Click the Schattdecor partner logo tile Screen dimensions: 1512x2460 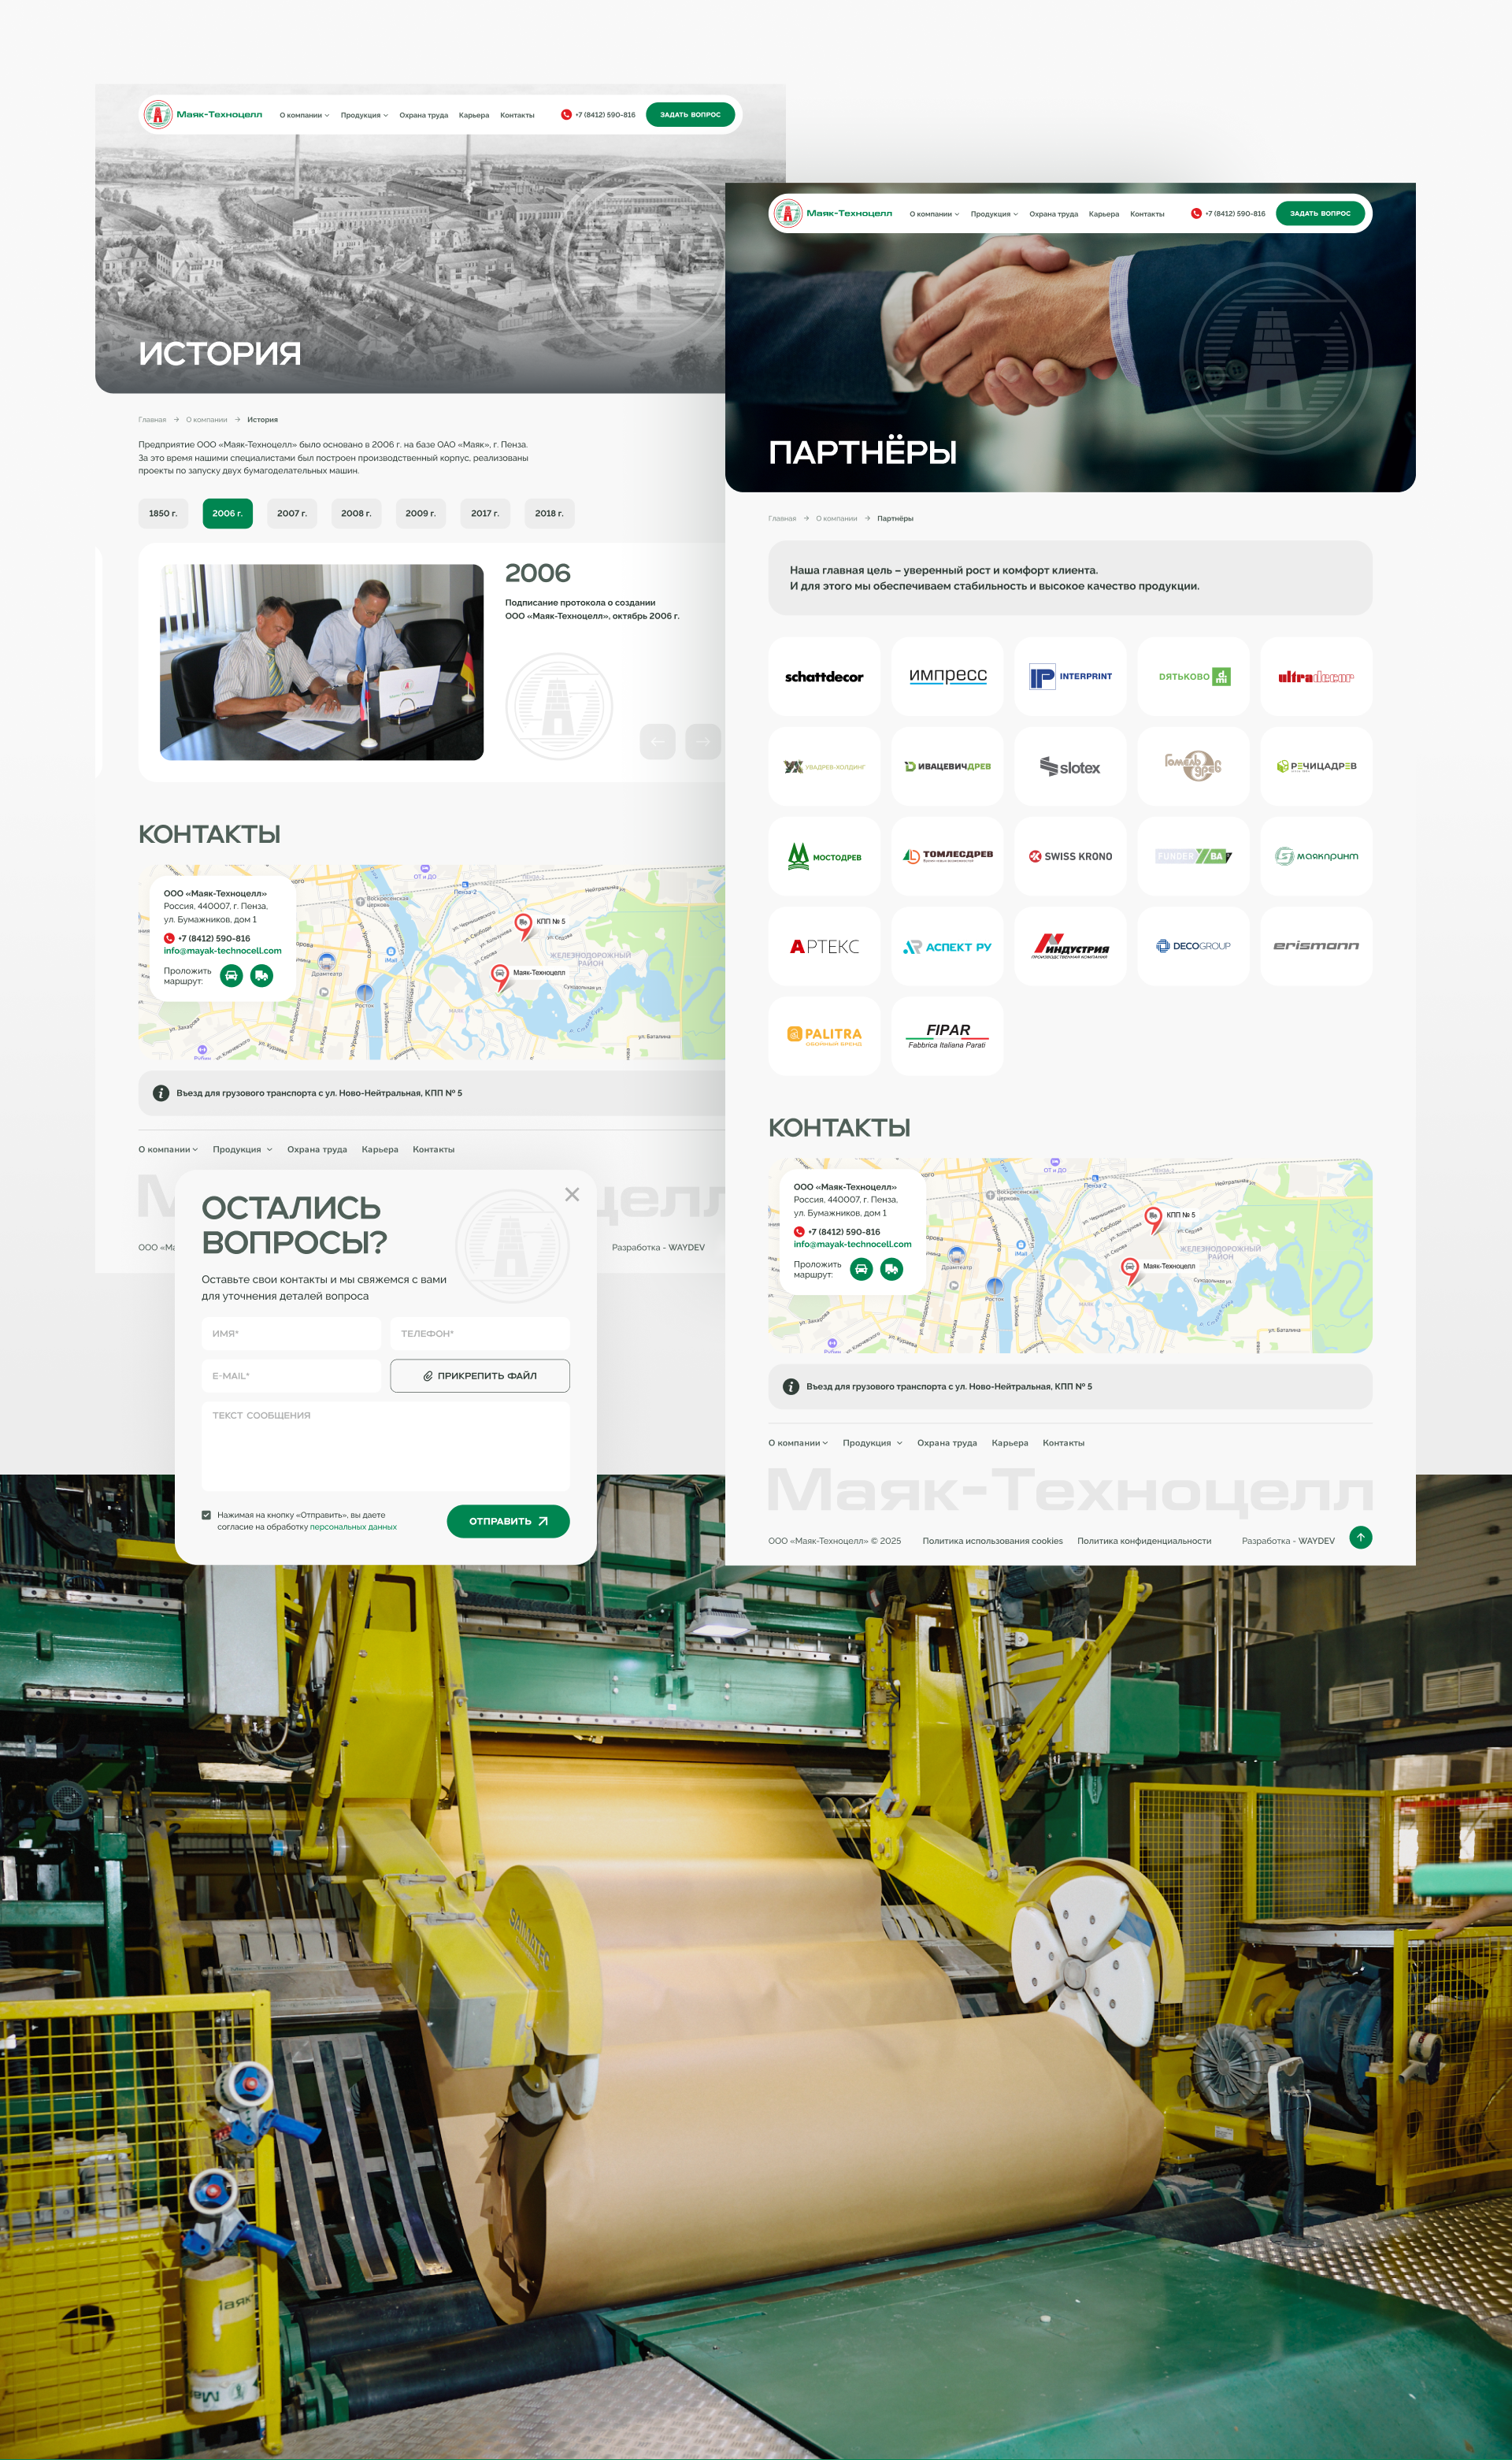[x=824, y=677]
